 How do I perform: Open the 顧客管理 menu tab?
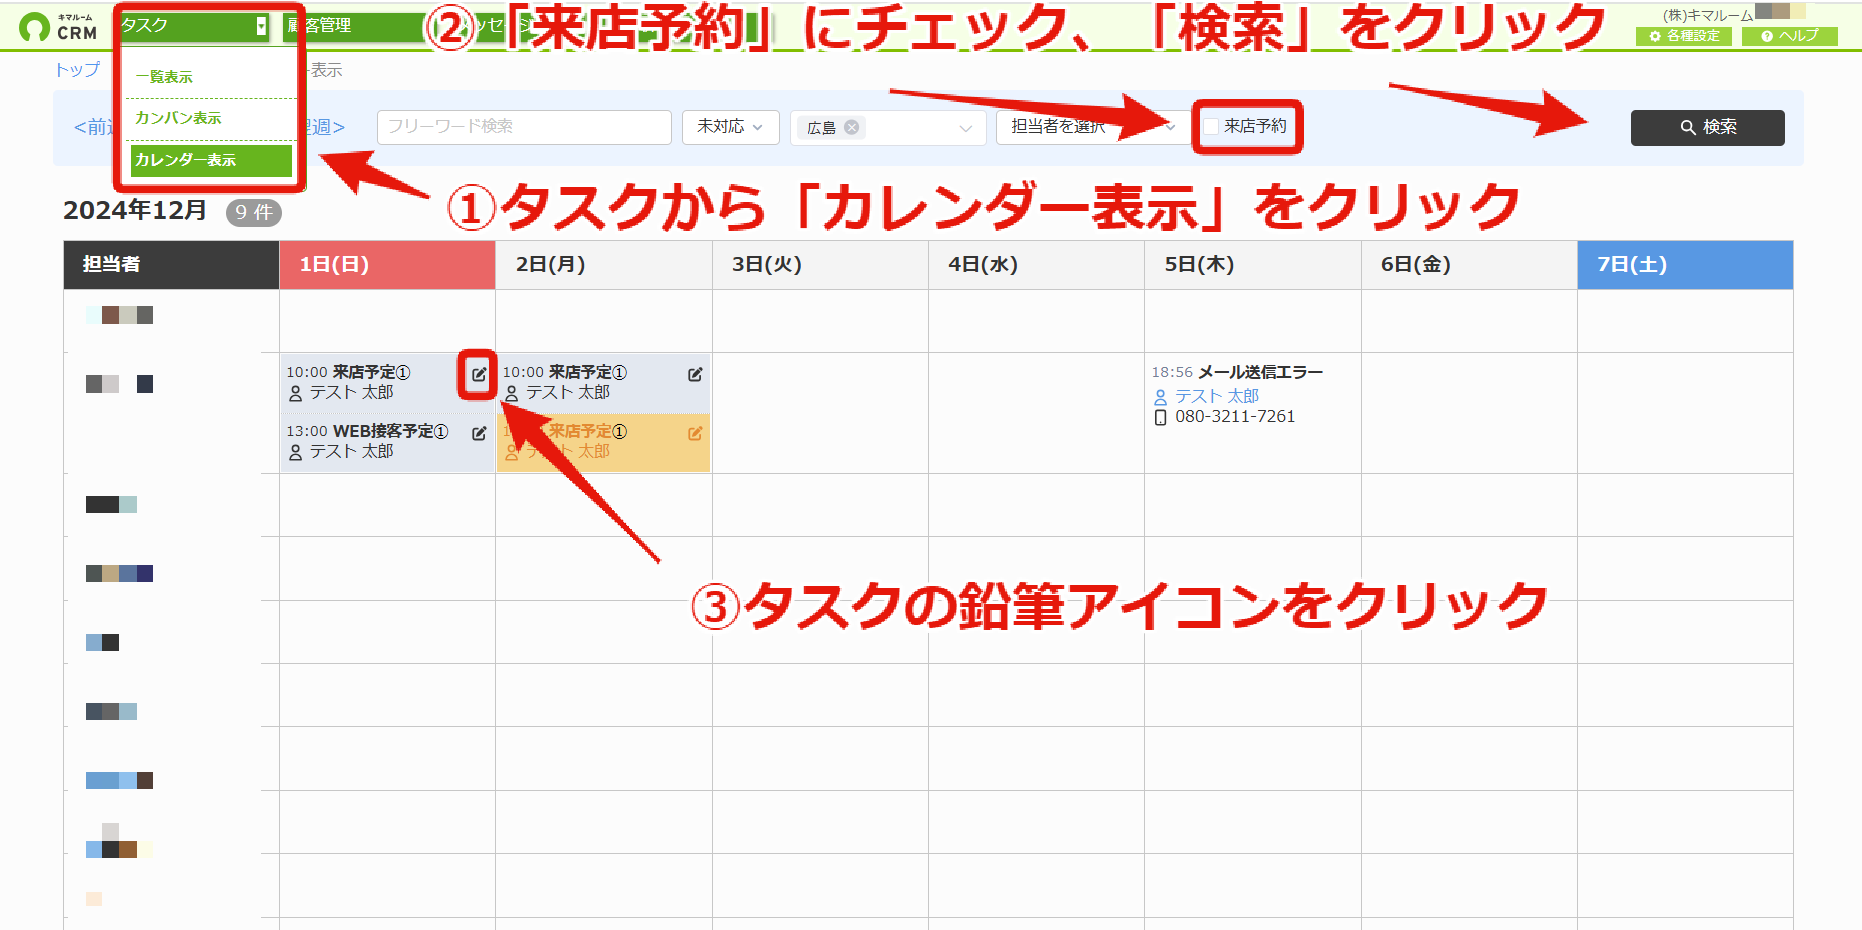[355, 26]
